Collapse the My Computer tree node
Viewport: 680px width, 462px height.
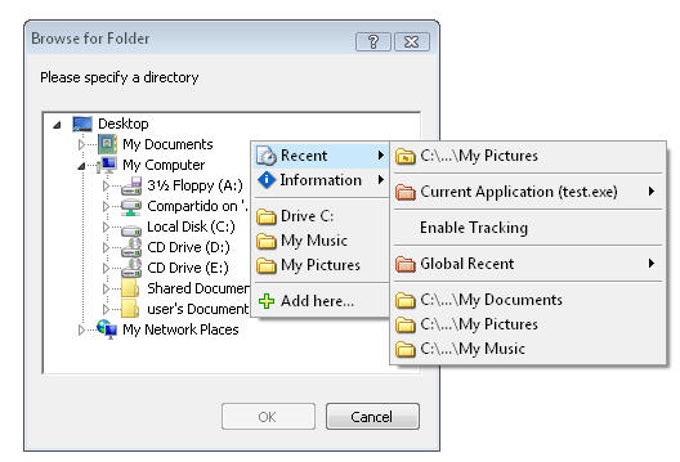coord(81,166)
